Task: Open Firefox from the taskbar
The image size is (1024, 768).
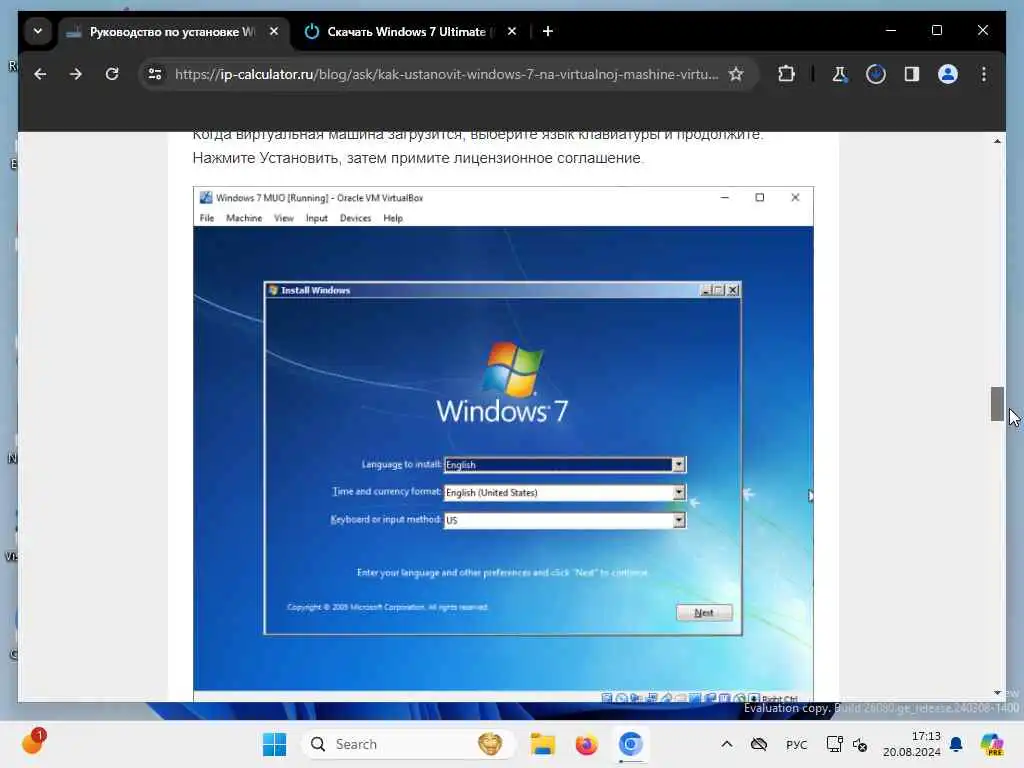Action: [x=586, y=744]
